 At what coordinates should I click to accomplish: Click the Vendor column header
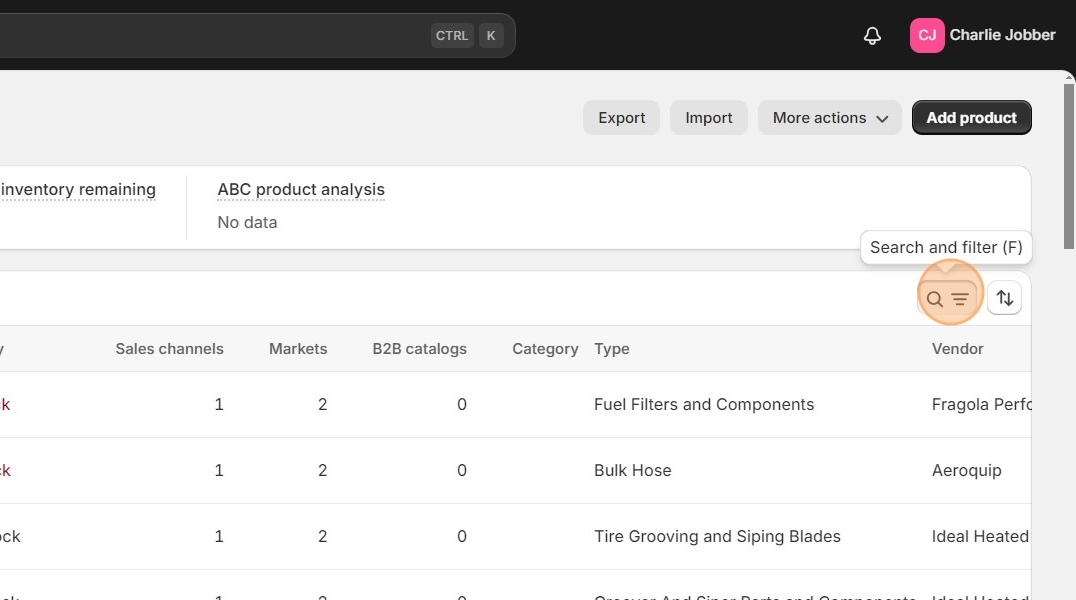click(957, 349)
